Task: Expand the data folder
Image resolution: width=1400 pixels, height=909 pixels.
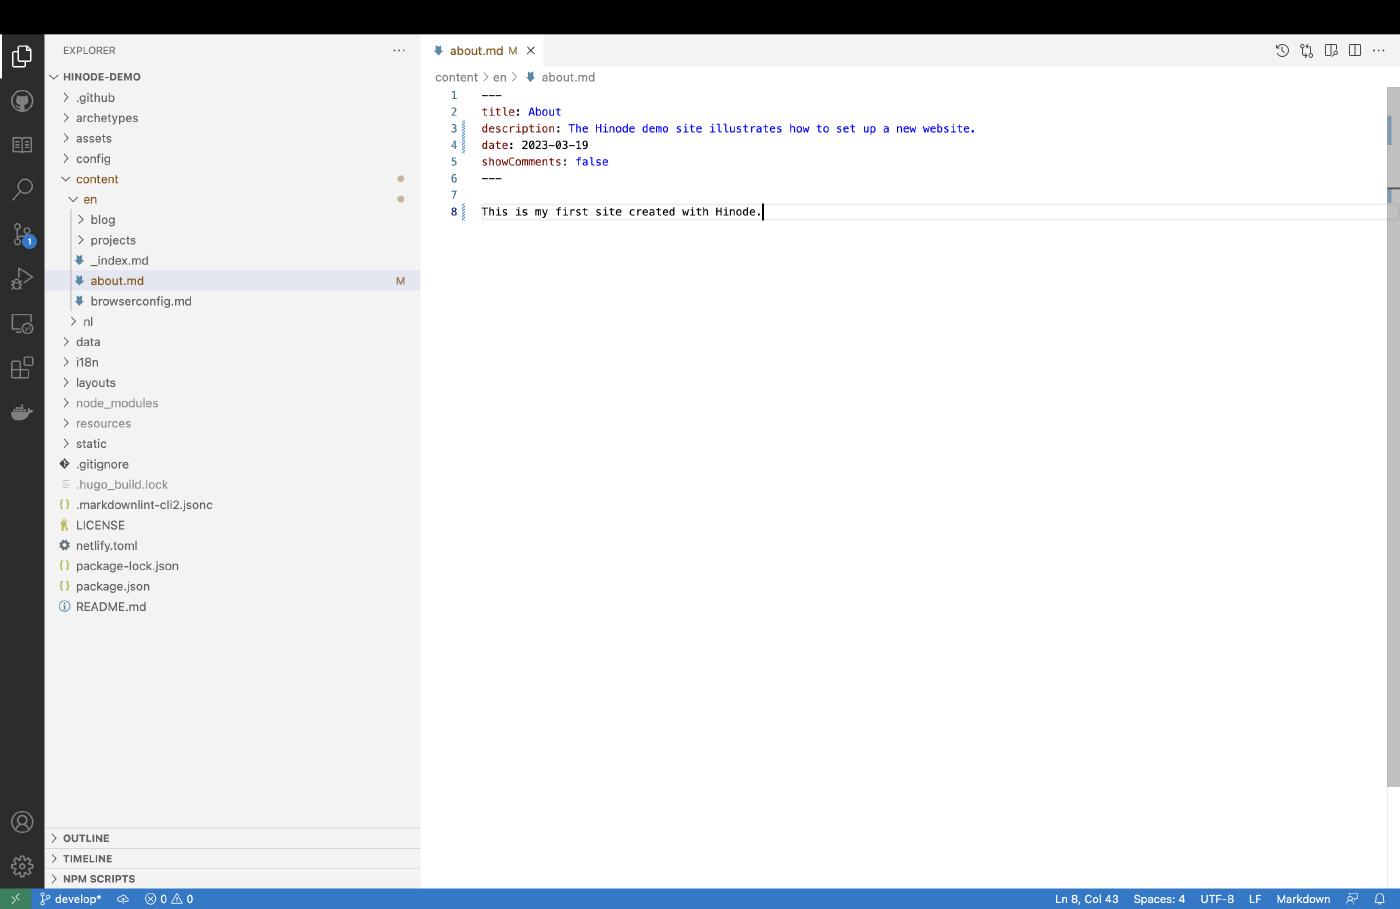Action: coord(232,342)
